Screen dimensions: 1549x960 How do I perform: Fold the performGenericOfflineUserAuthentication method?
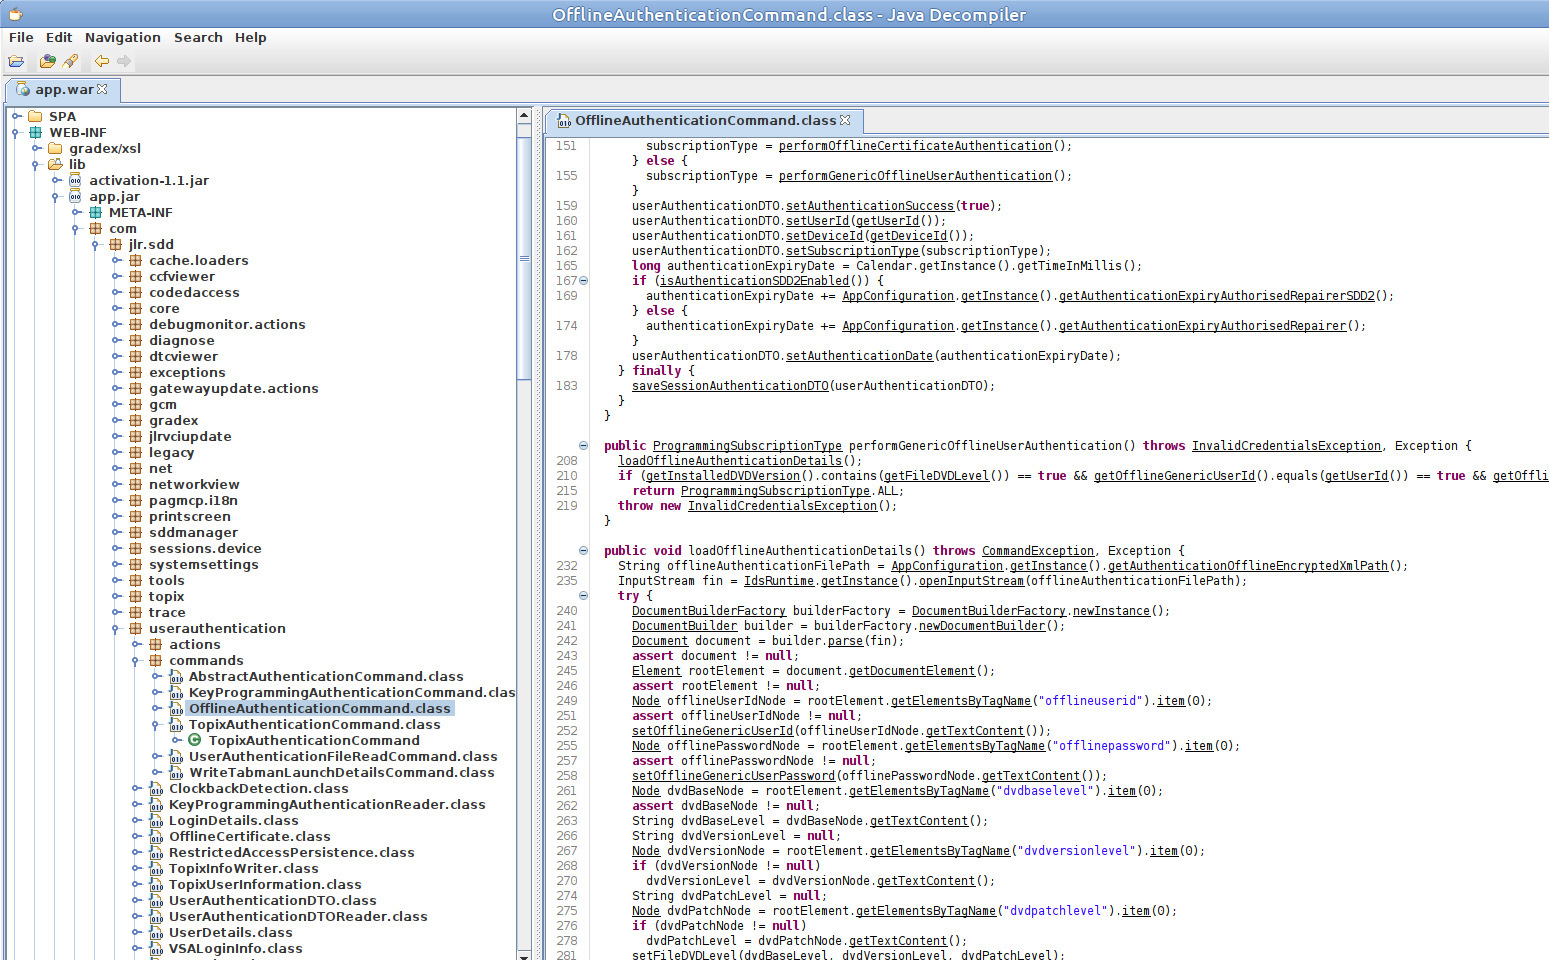pos(583,446)
